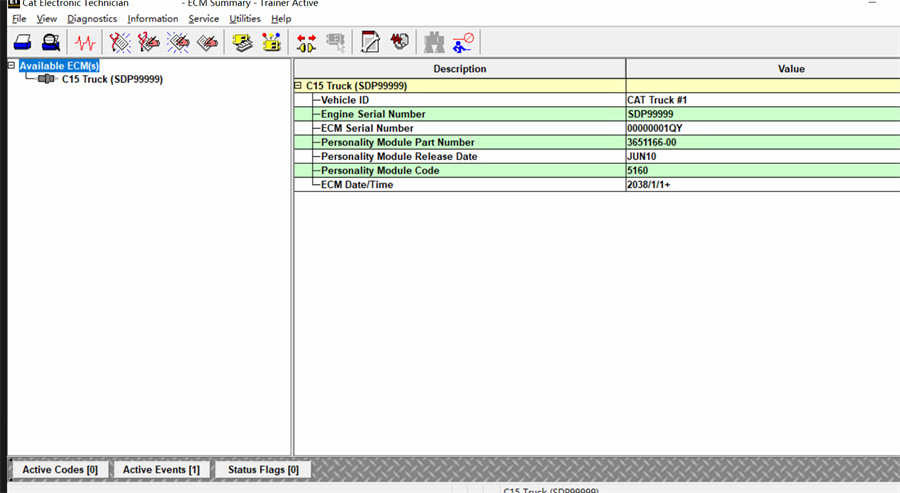This screenshot has height=493, width=900.
Task: Open the notepad-with-pencil toolbar icon
Action: (370, 43)
